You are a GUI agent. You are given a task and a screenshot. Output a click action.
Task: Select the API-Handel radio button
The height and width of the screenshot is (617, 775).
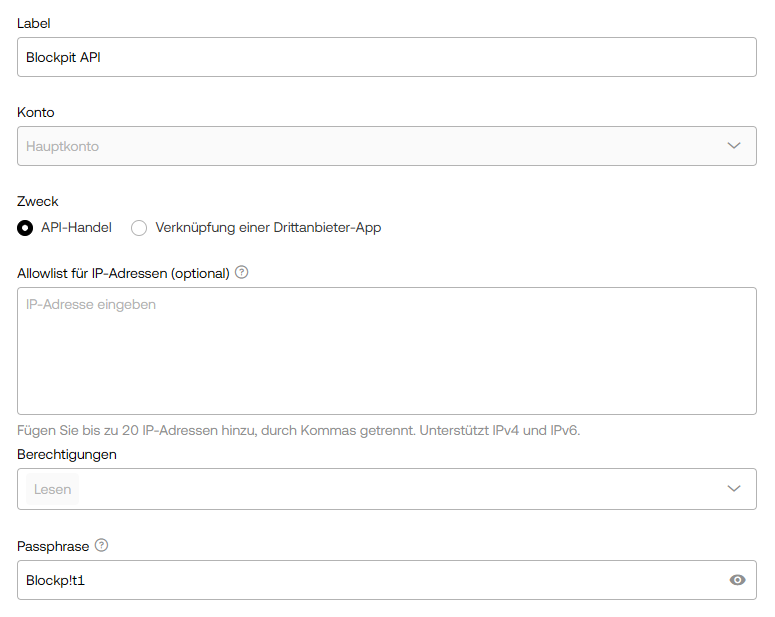click(25, 228)
